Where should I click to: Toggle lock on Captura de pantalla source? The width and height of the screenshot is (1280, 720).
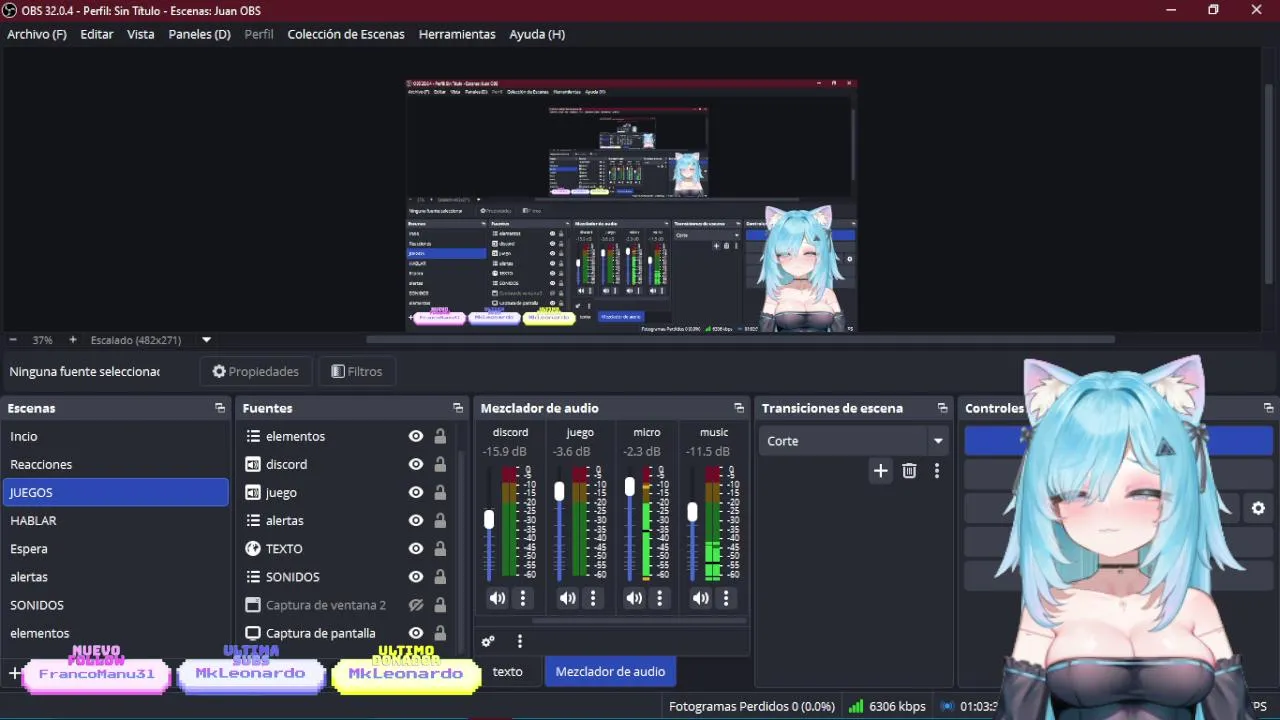tap(440, 633)
